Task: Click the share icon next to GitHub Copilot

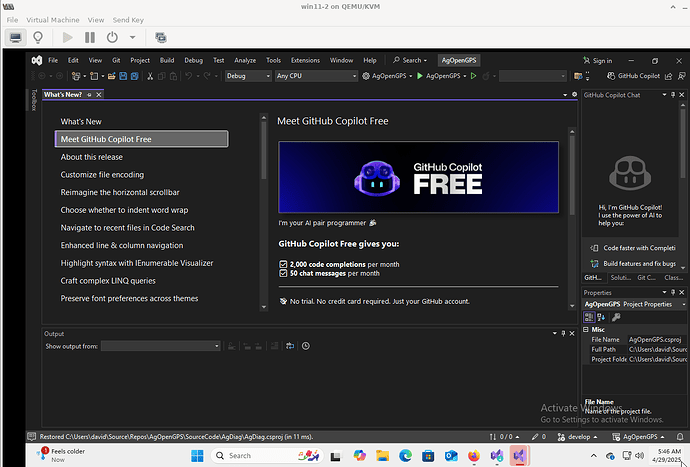Action: [x=669, y=76]
